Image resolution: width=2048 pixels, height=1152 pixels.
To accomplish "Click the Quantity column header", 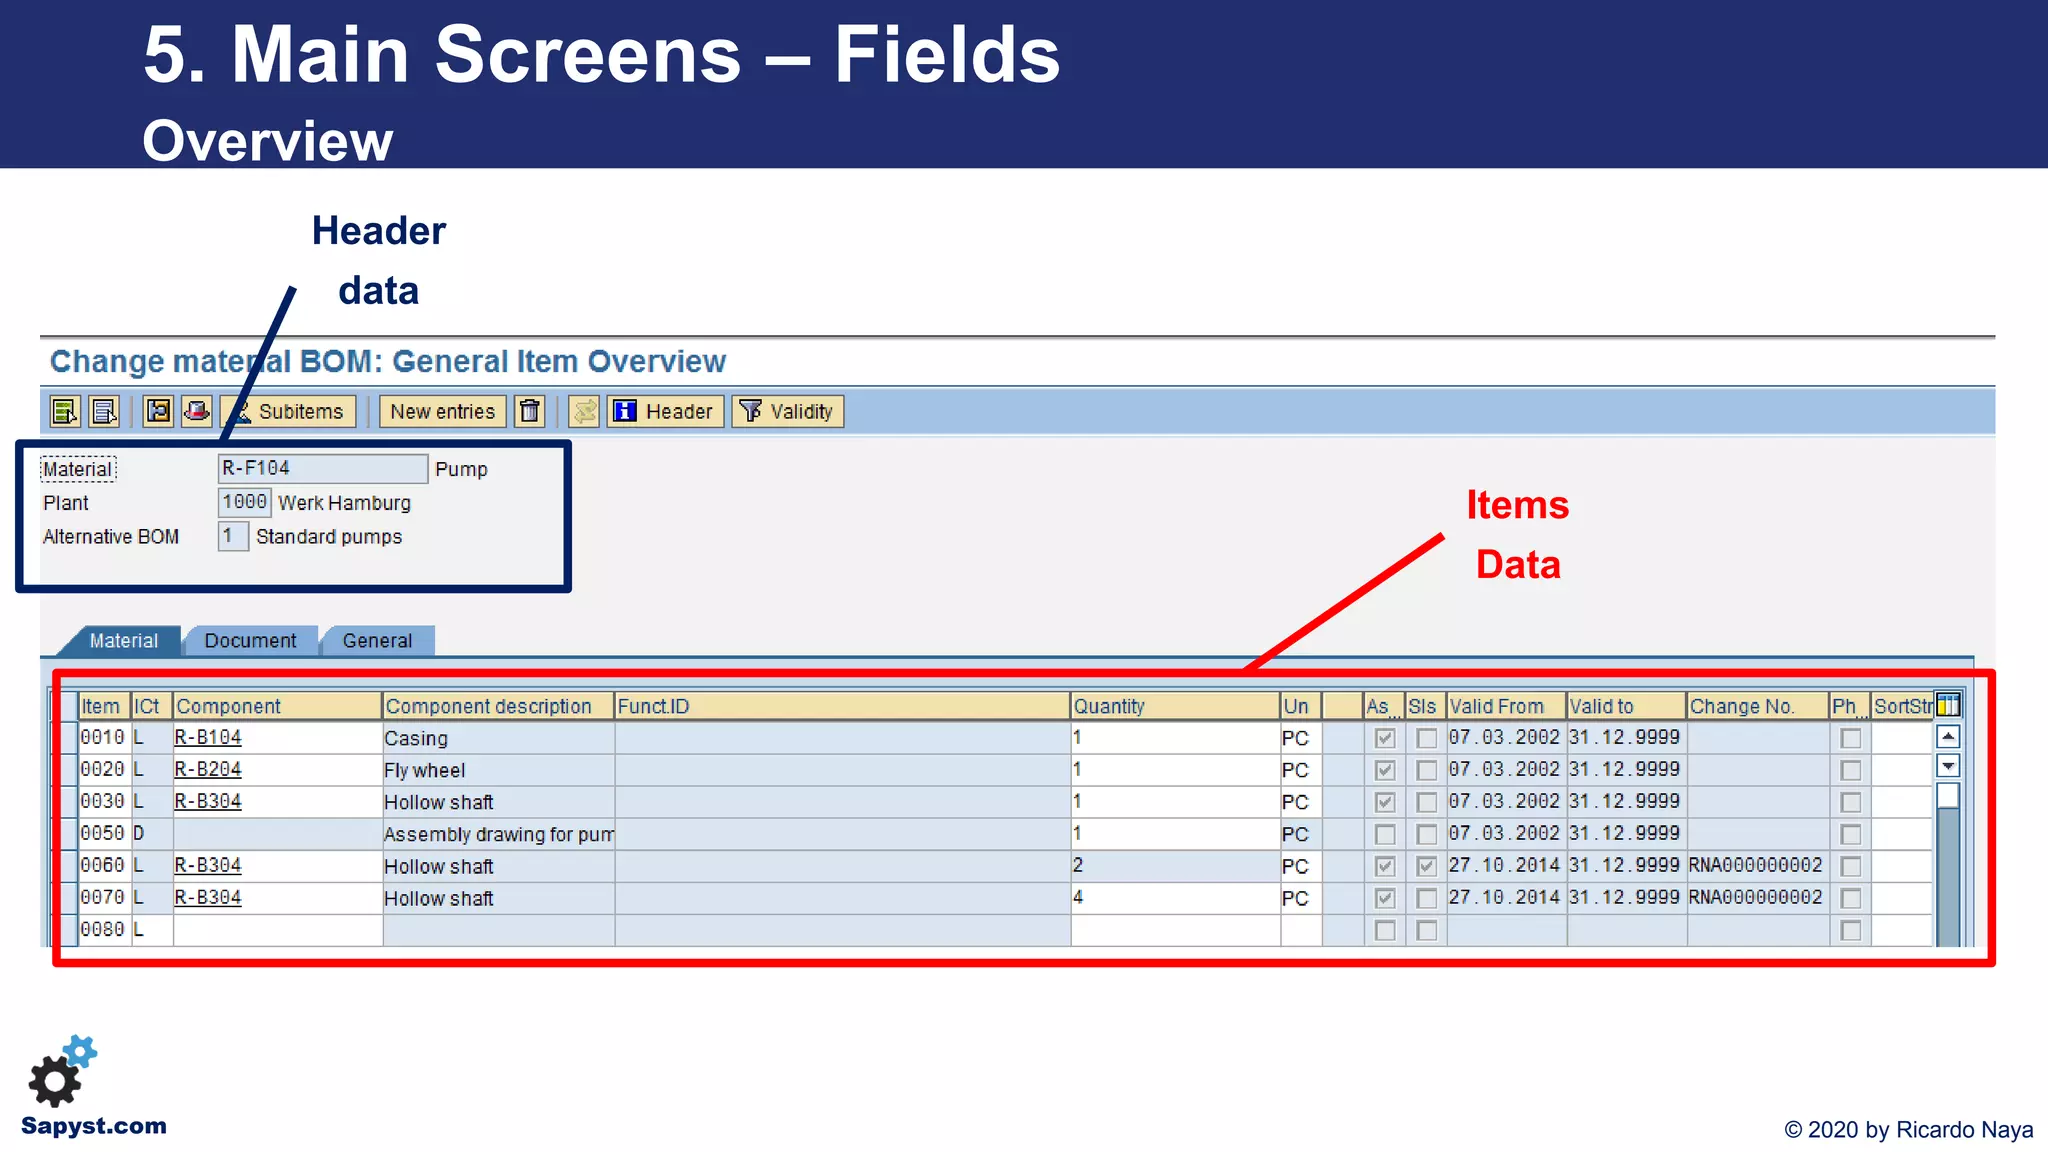I will [1175, 706].
